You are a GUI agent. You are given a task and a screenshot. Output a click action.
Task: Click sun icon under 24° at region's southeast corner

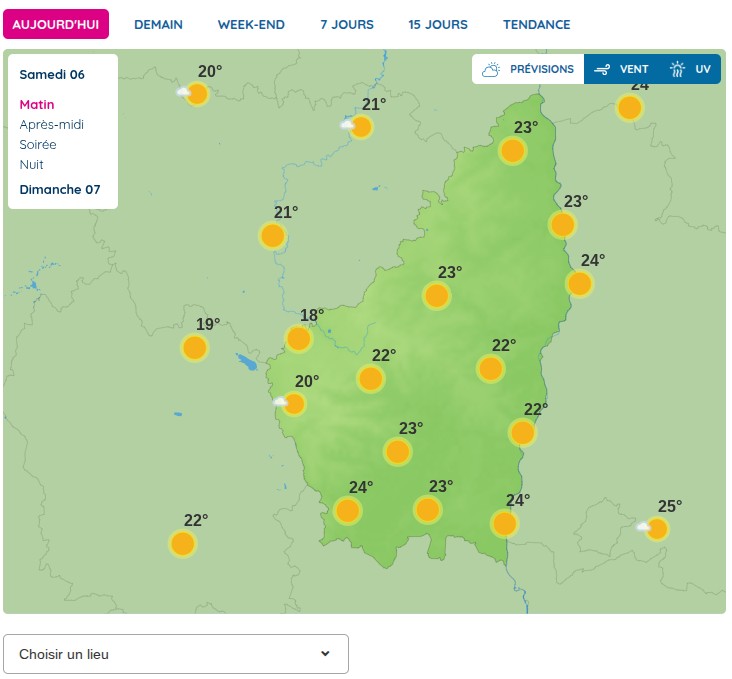tap(505, 523)
